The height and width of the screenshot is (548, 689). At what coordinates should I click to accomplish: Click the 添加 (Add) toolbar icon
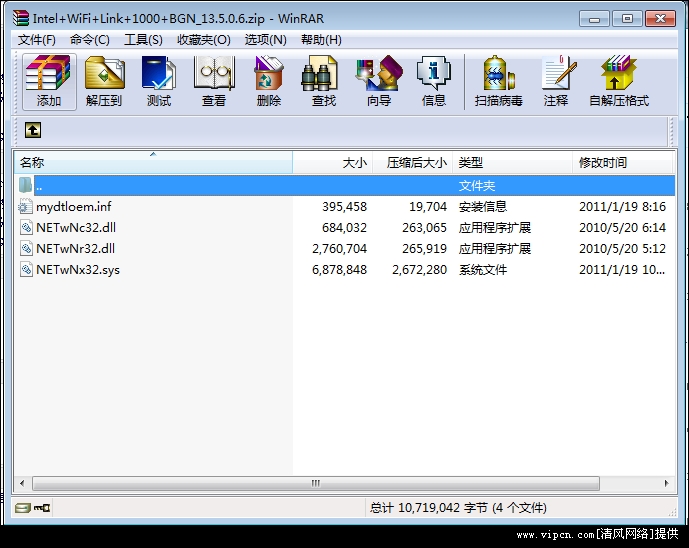point(49,82)
